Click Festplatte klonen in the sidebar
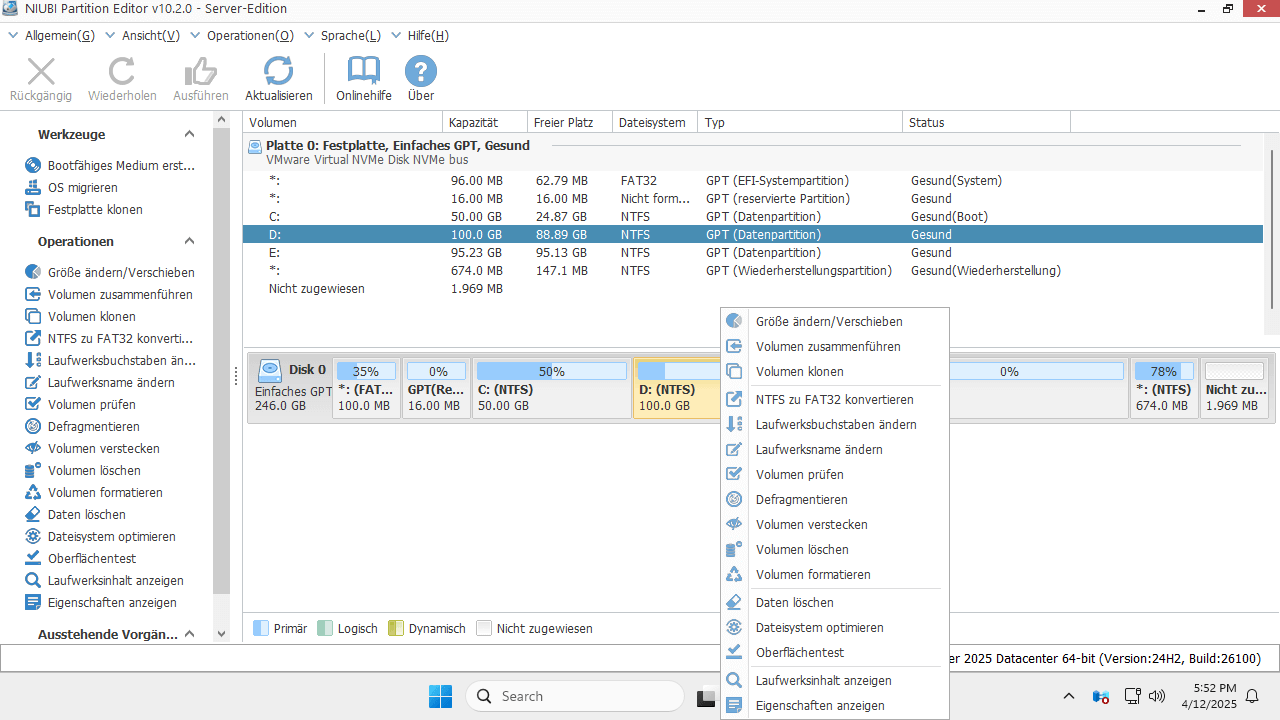The height and width of the screenshot is (720, 1280). click(x=95, y=209)
